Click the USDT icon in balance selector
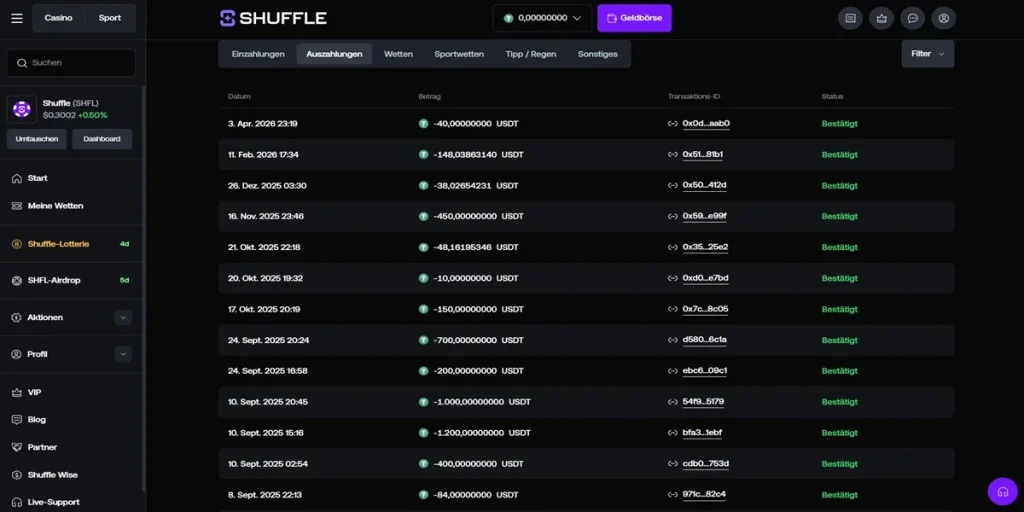This screenshot has height=512, width=1024. coord(508,18)
